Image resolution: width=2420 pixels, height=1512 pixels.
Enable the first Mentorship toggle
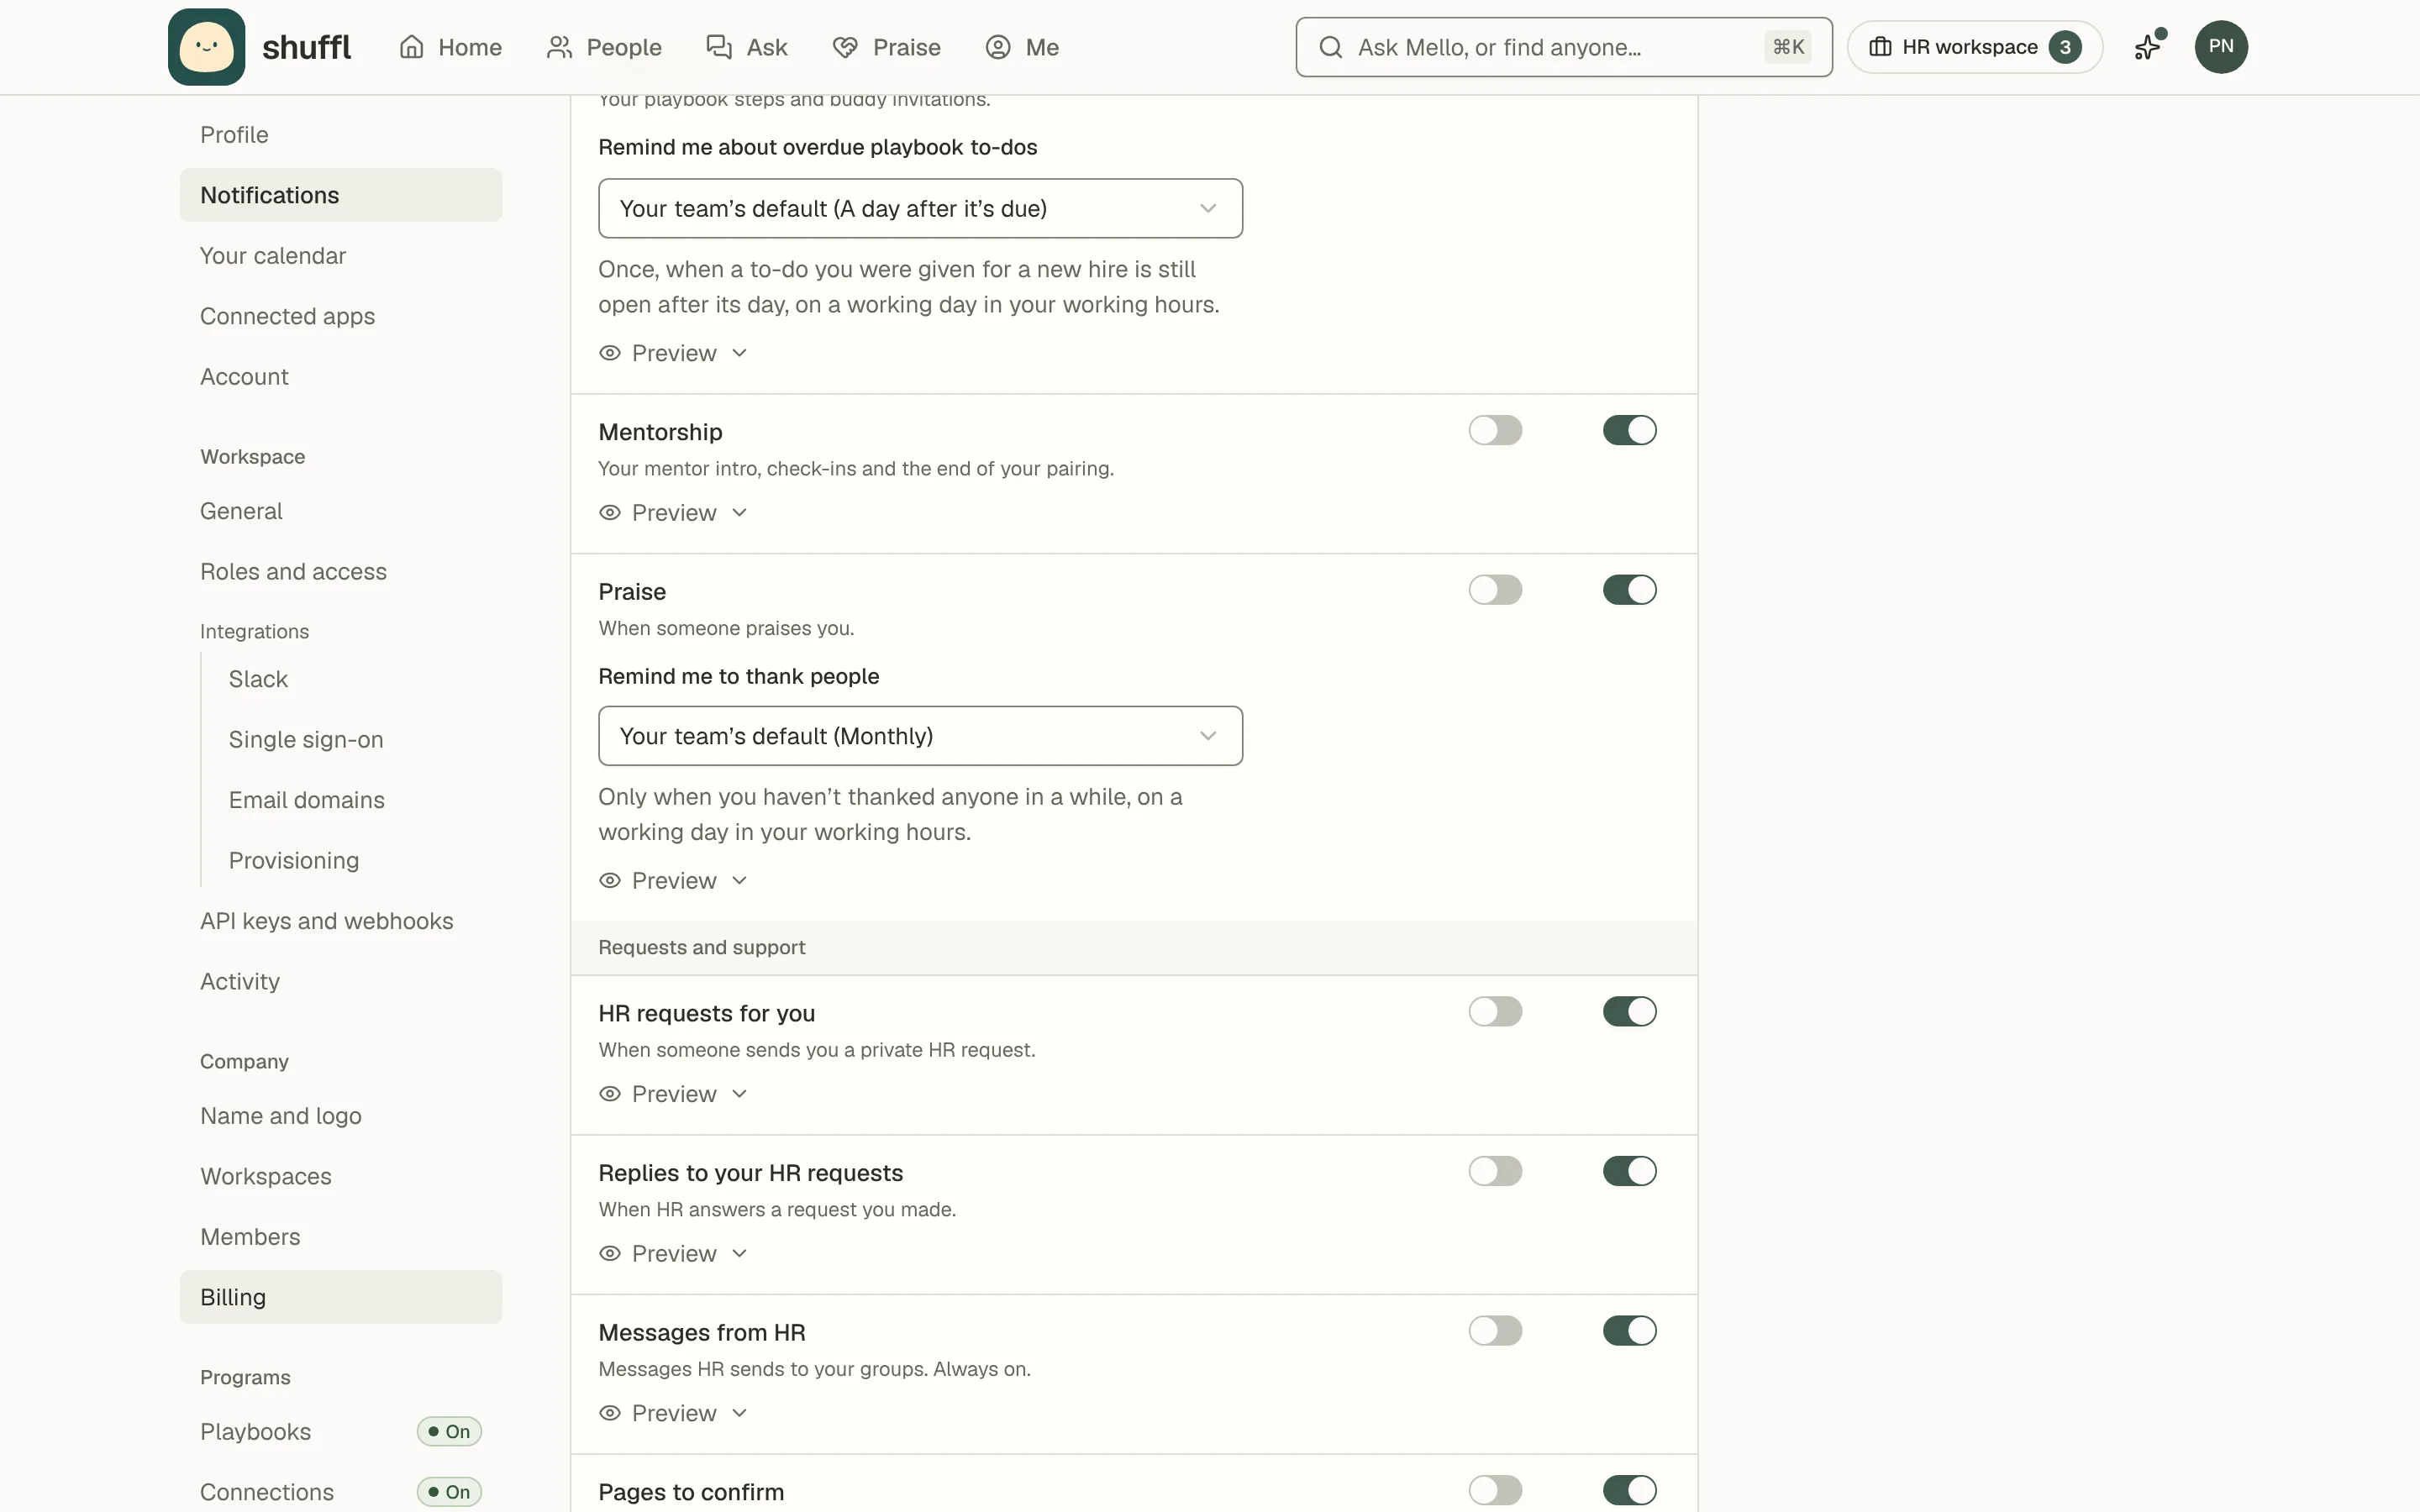(1495, 430)
